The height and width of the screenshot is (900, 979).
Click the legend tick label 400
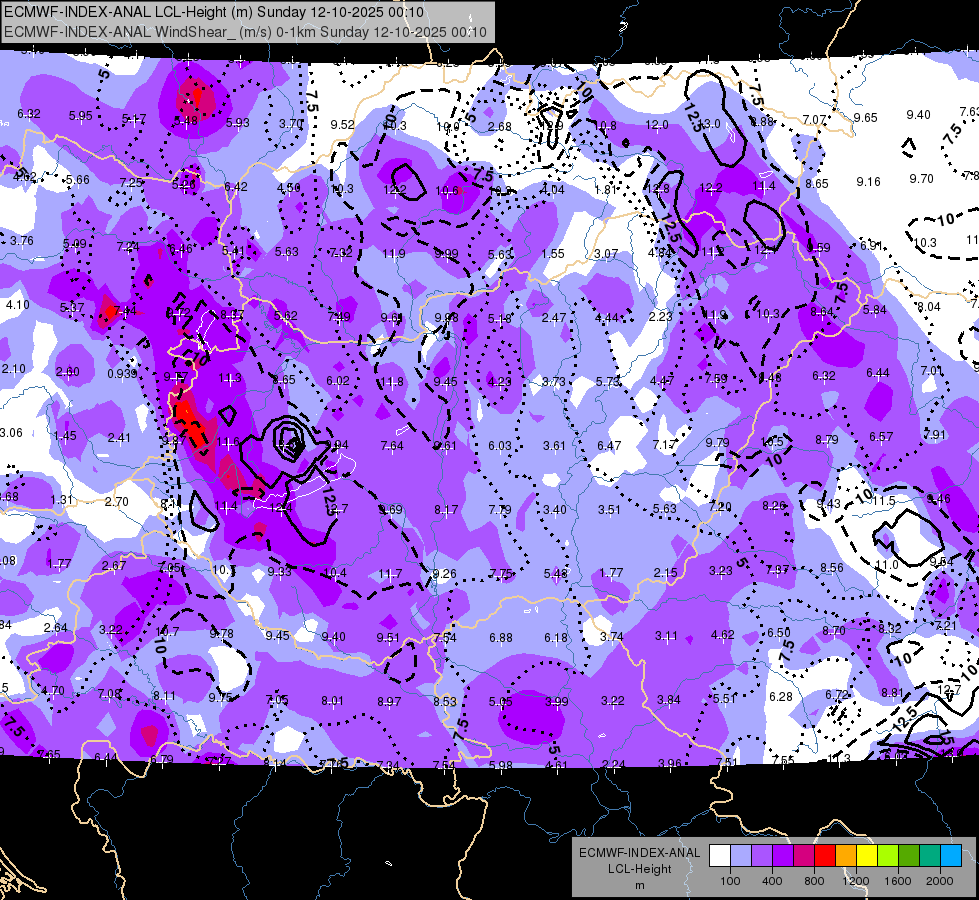pos(772,881)
